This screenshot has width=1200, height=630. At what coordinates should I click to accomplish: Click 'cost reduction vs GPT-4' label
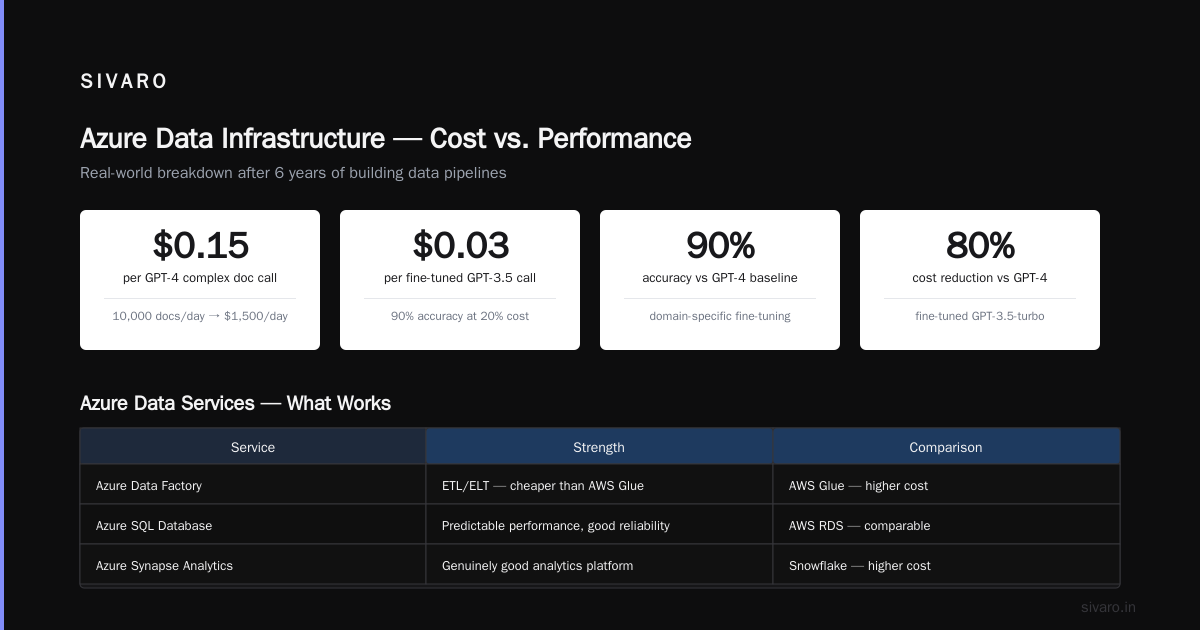(980, 278)
